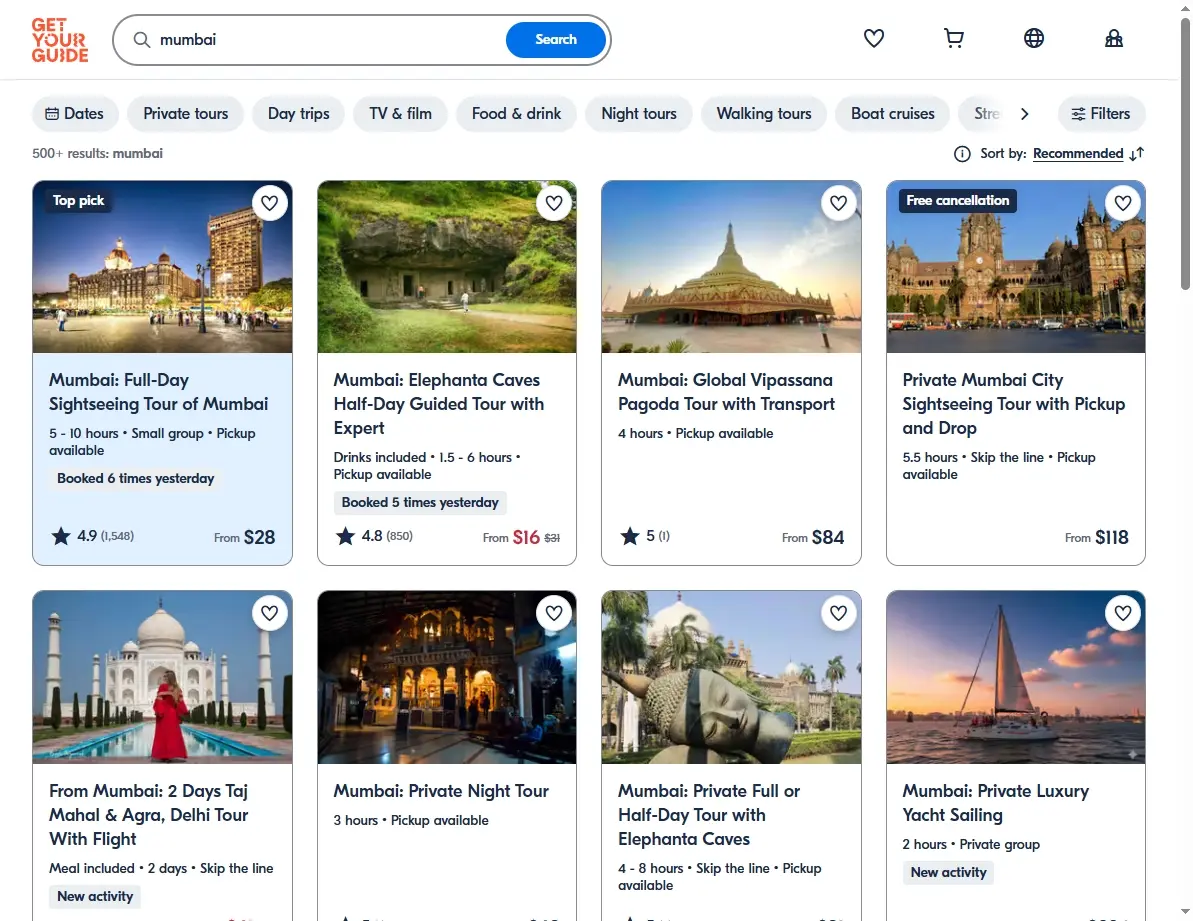Save 2 Days Taj Mahal tour to wishlist
This screenshot has height=921, width=1193.
269,613
